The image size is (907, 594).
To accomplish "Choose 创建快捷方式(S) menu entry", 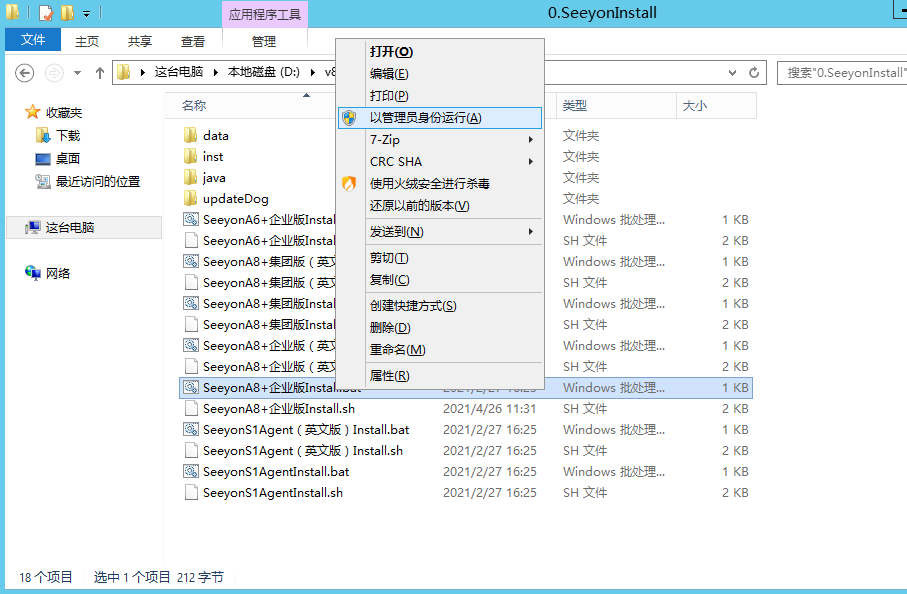I will pos(440,305).
